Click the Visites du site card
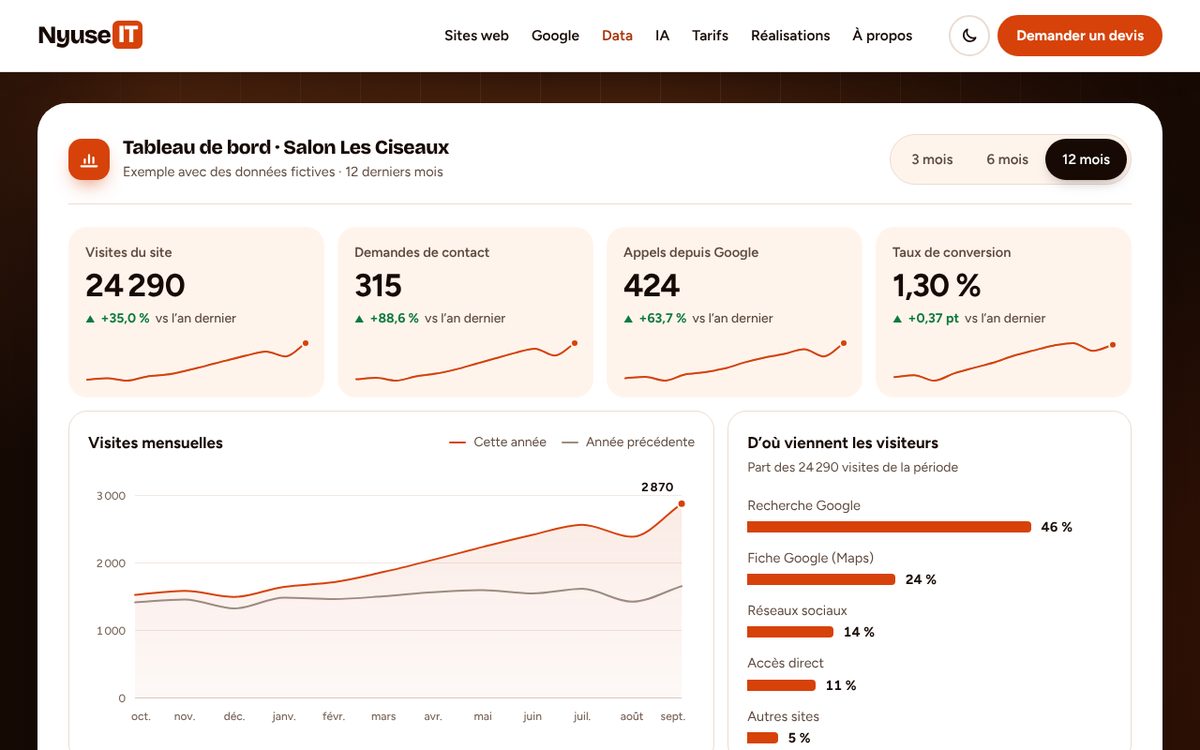This screenshot has height=750, width=1200. tap(196, 312)
